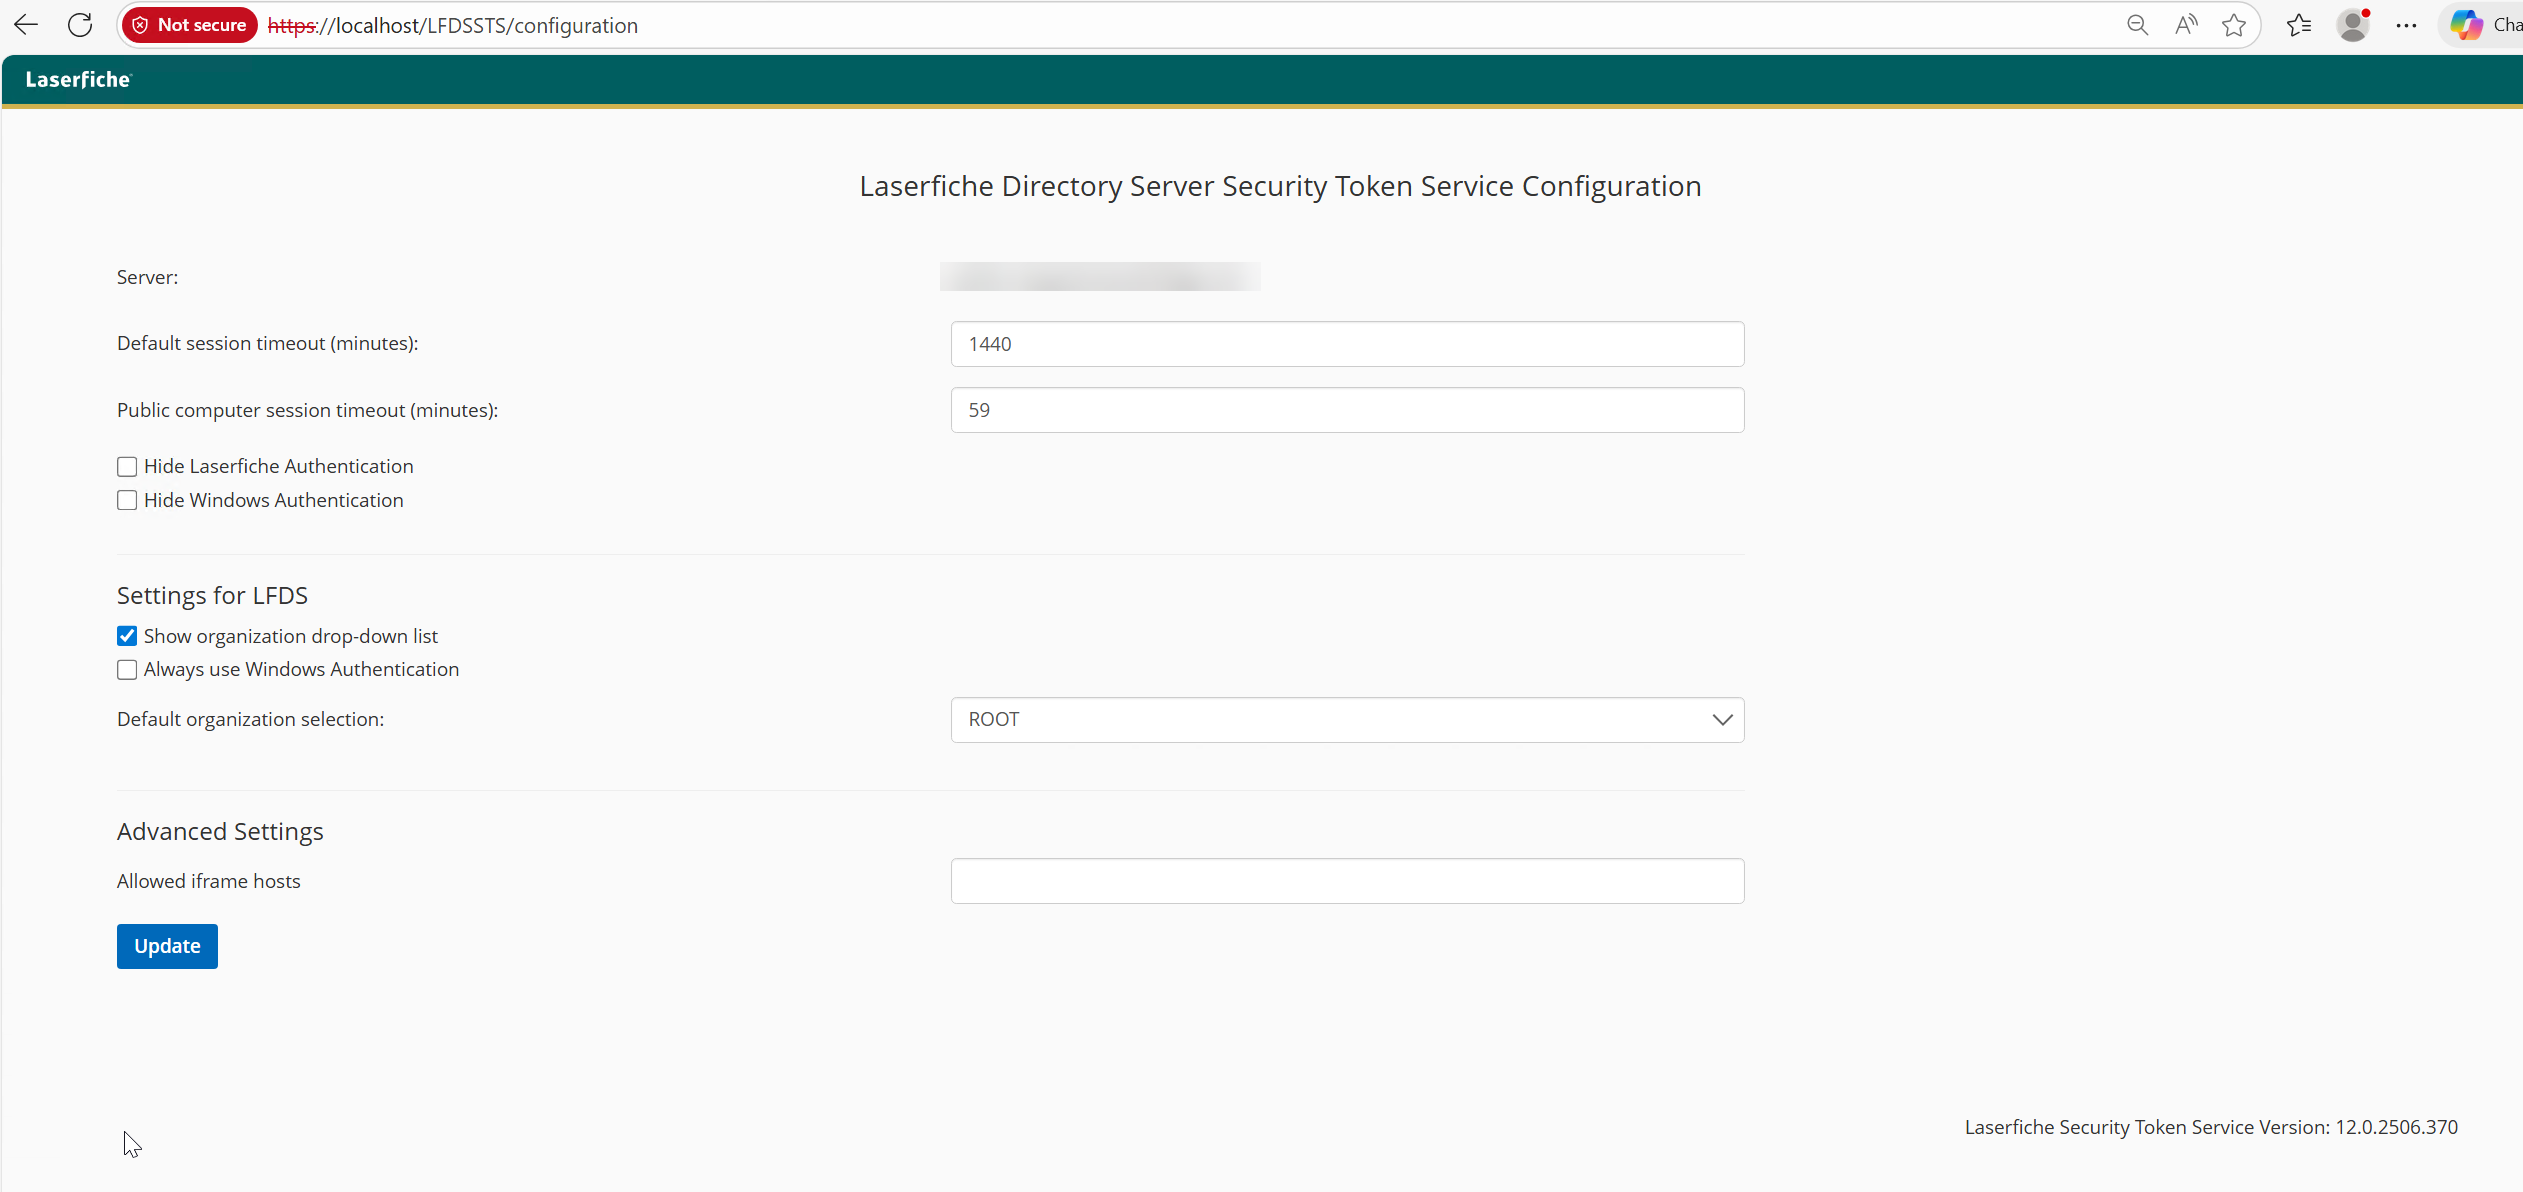Enable Hide Laserfiche Authentication checkbox
This screenshot has width=2523, height=1192.
click(x=127, y=467)
